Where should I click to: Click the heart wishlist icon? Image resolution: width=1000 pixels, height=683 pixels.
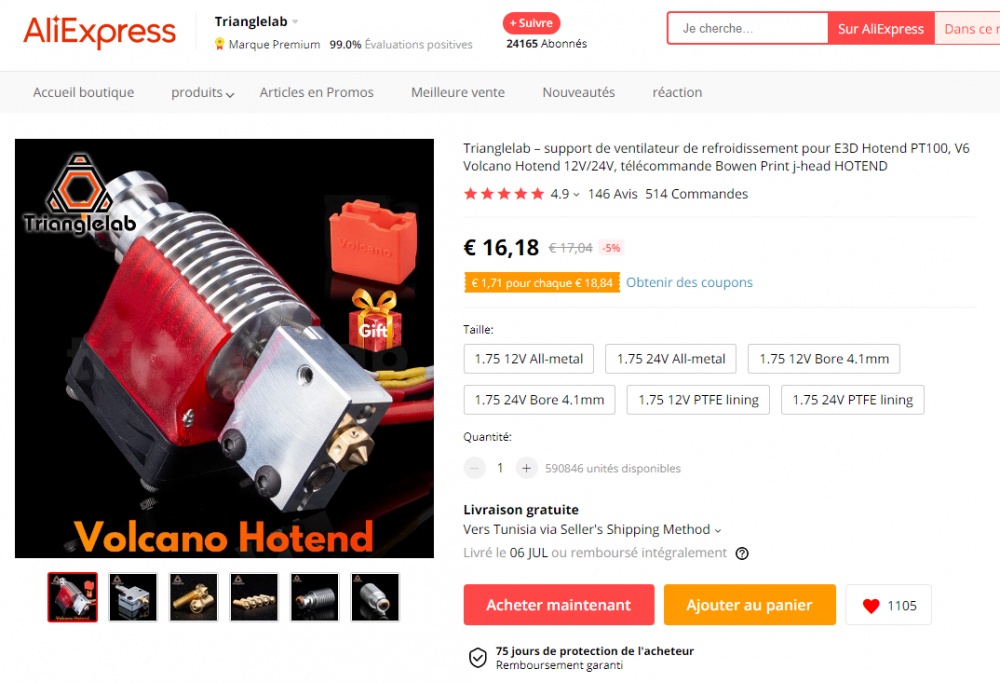coord(871,606)
